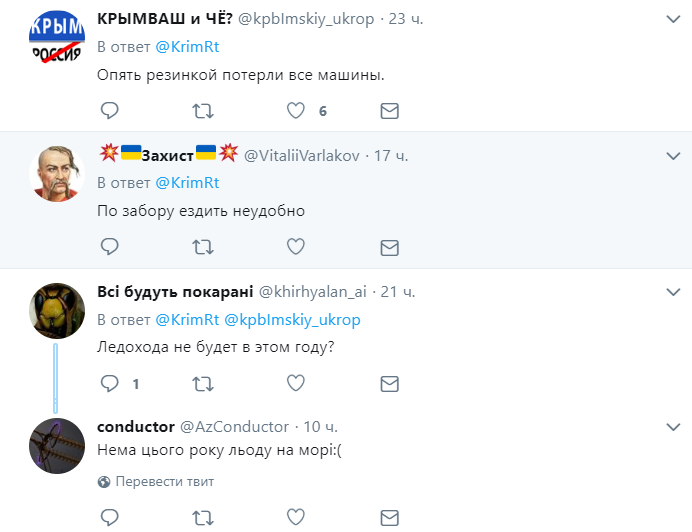Share the Захист tweet by direct message
692x532 pixels.
pos(389,248)
